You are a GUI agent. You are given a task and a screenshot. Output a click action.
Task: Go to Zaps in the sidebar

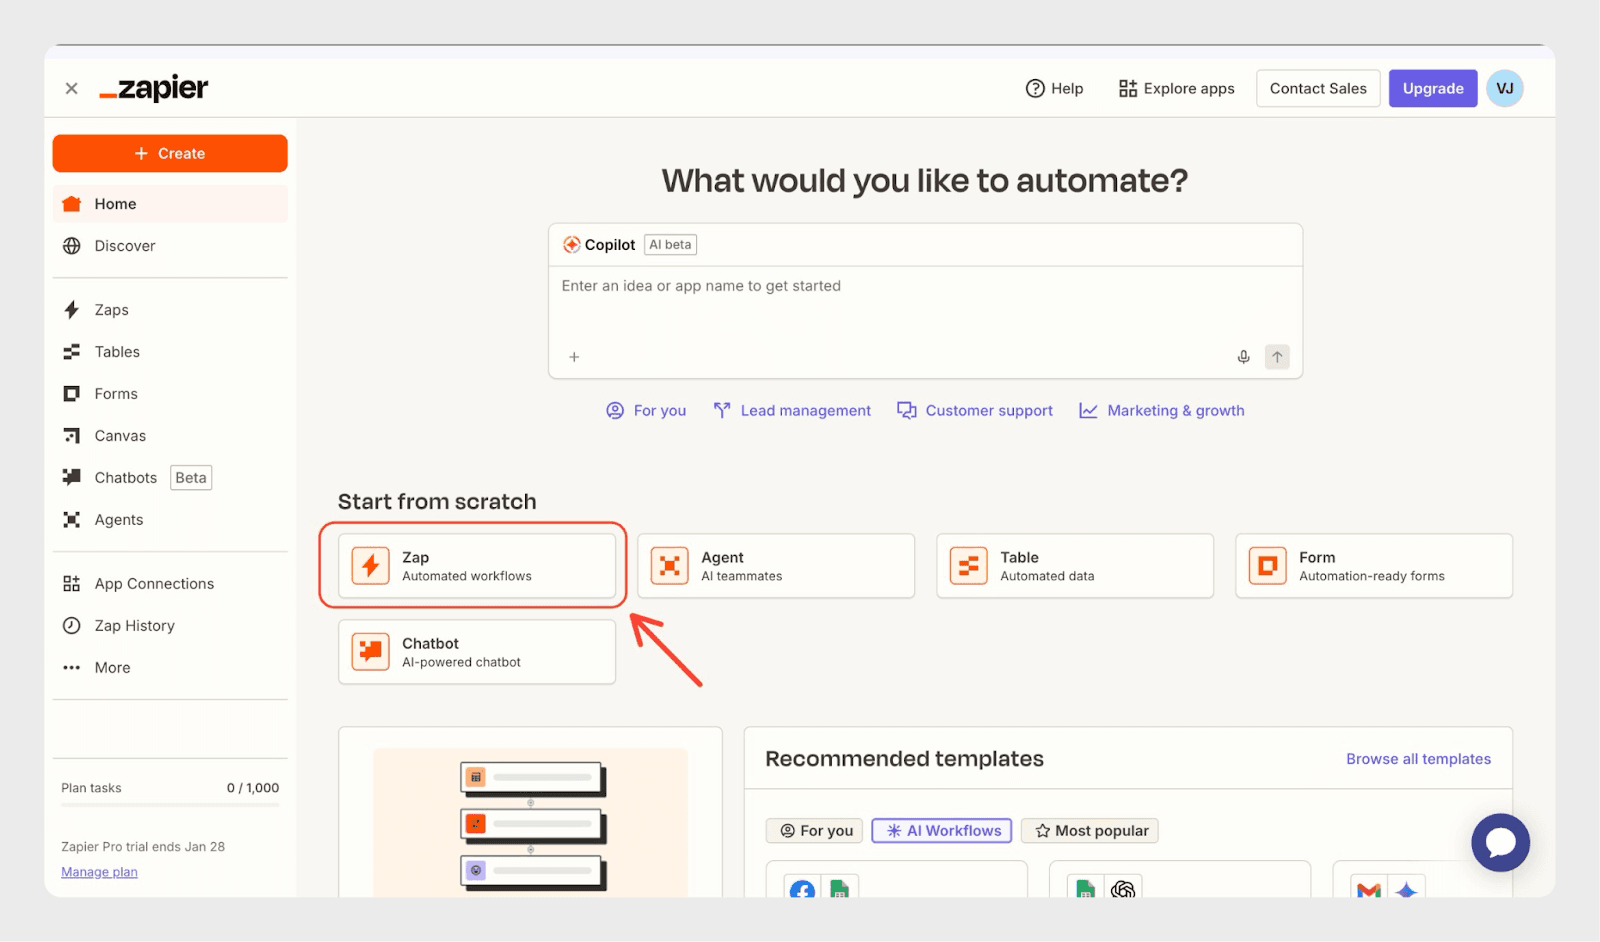(111, 310)
